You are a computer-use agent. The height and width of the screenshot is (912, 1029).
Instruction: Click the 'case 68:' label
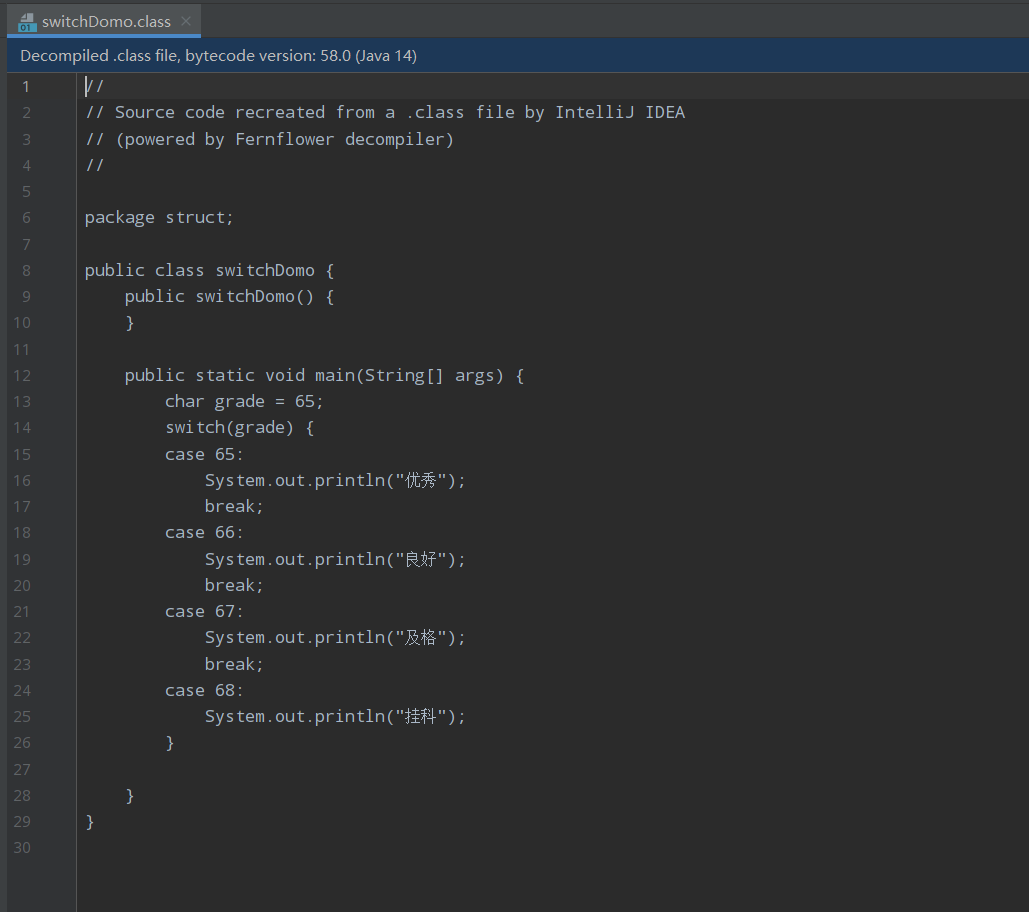tap(204, 690)
